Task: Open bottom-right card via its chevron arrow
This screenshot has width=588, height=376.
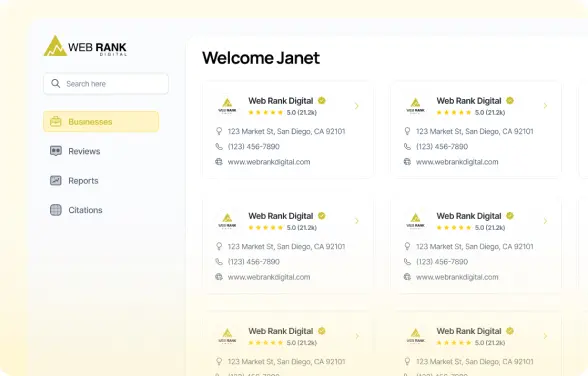Action: tap(545, 336)
